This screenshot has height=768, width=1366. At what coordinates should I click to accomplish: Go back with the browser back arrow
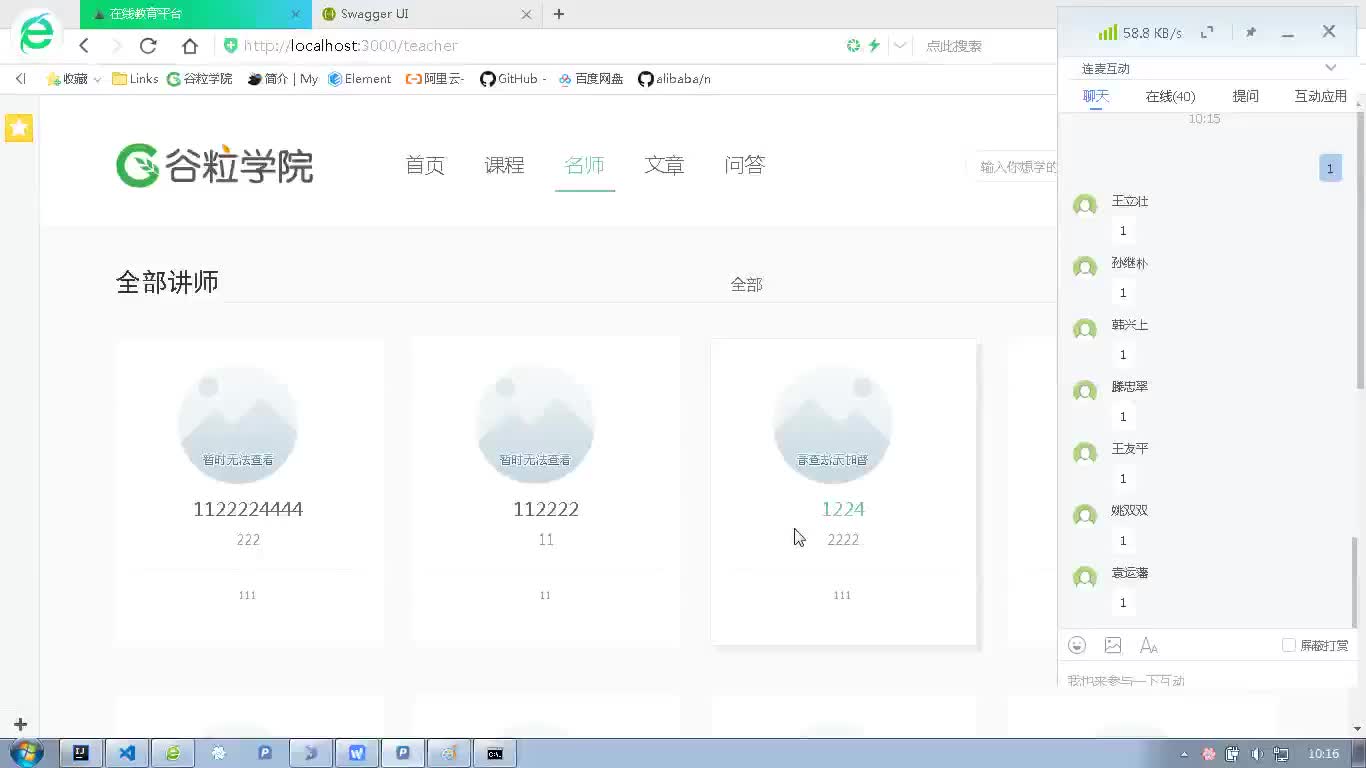pyautogui.click(x=84, y=46)
